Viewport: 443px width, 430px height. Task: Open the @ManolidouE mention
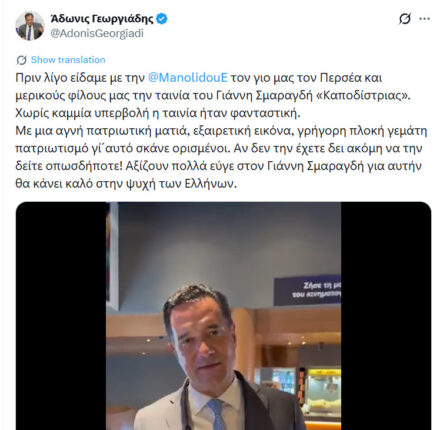pyautogui.click(x=188, y=78)
